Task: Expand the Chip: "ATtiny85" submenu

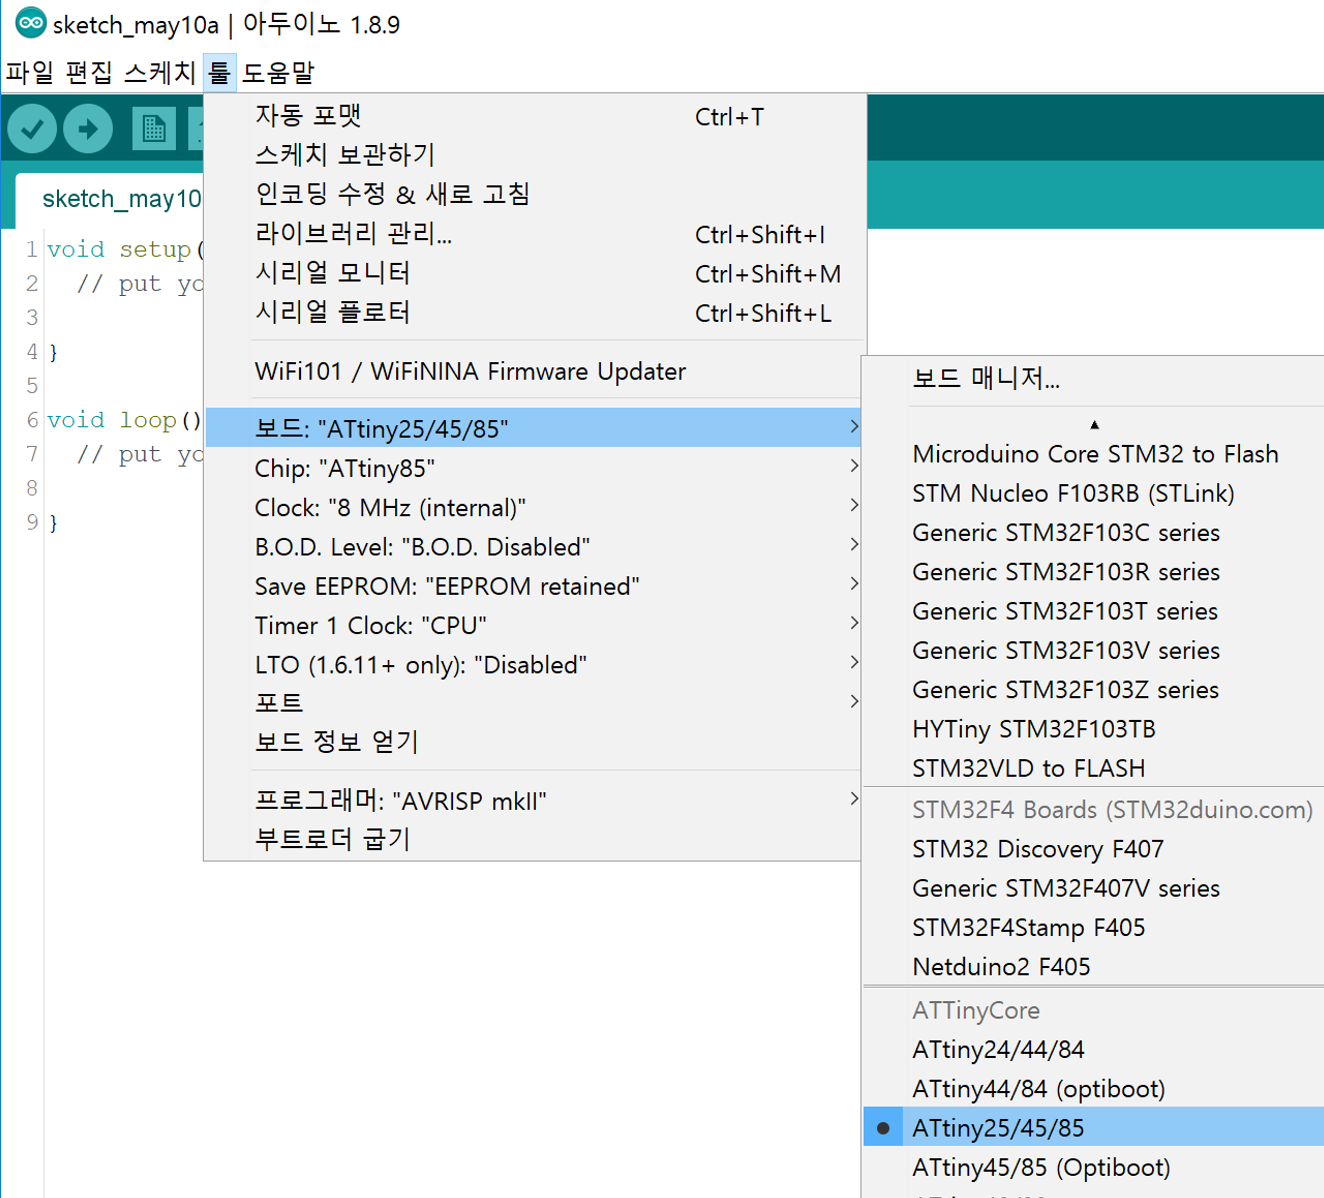Action: tap(534, 468)
